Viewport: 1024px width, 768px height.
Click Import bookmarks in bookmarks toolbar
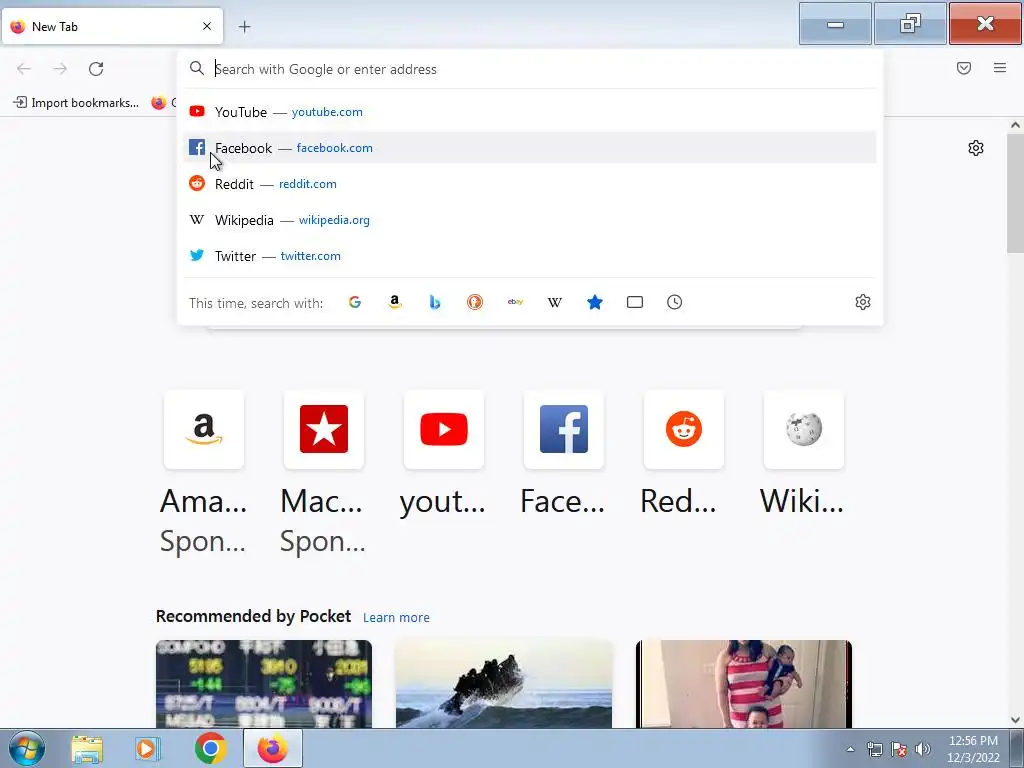(76, 103)
